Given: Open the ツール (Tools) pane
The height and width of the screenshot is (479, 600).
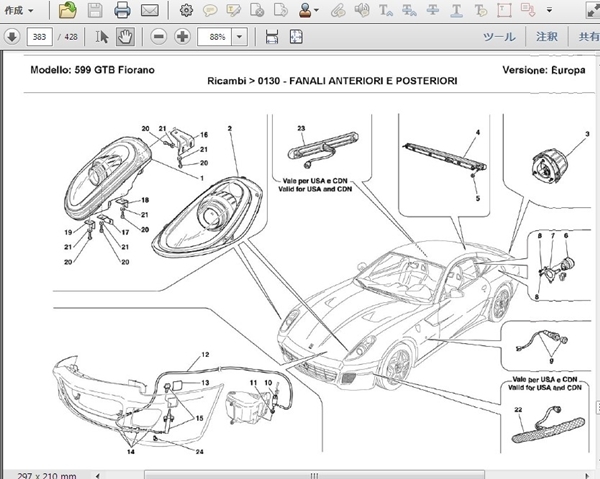Looking at the screenshot, I should tap(499, 37).
